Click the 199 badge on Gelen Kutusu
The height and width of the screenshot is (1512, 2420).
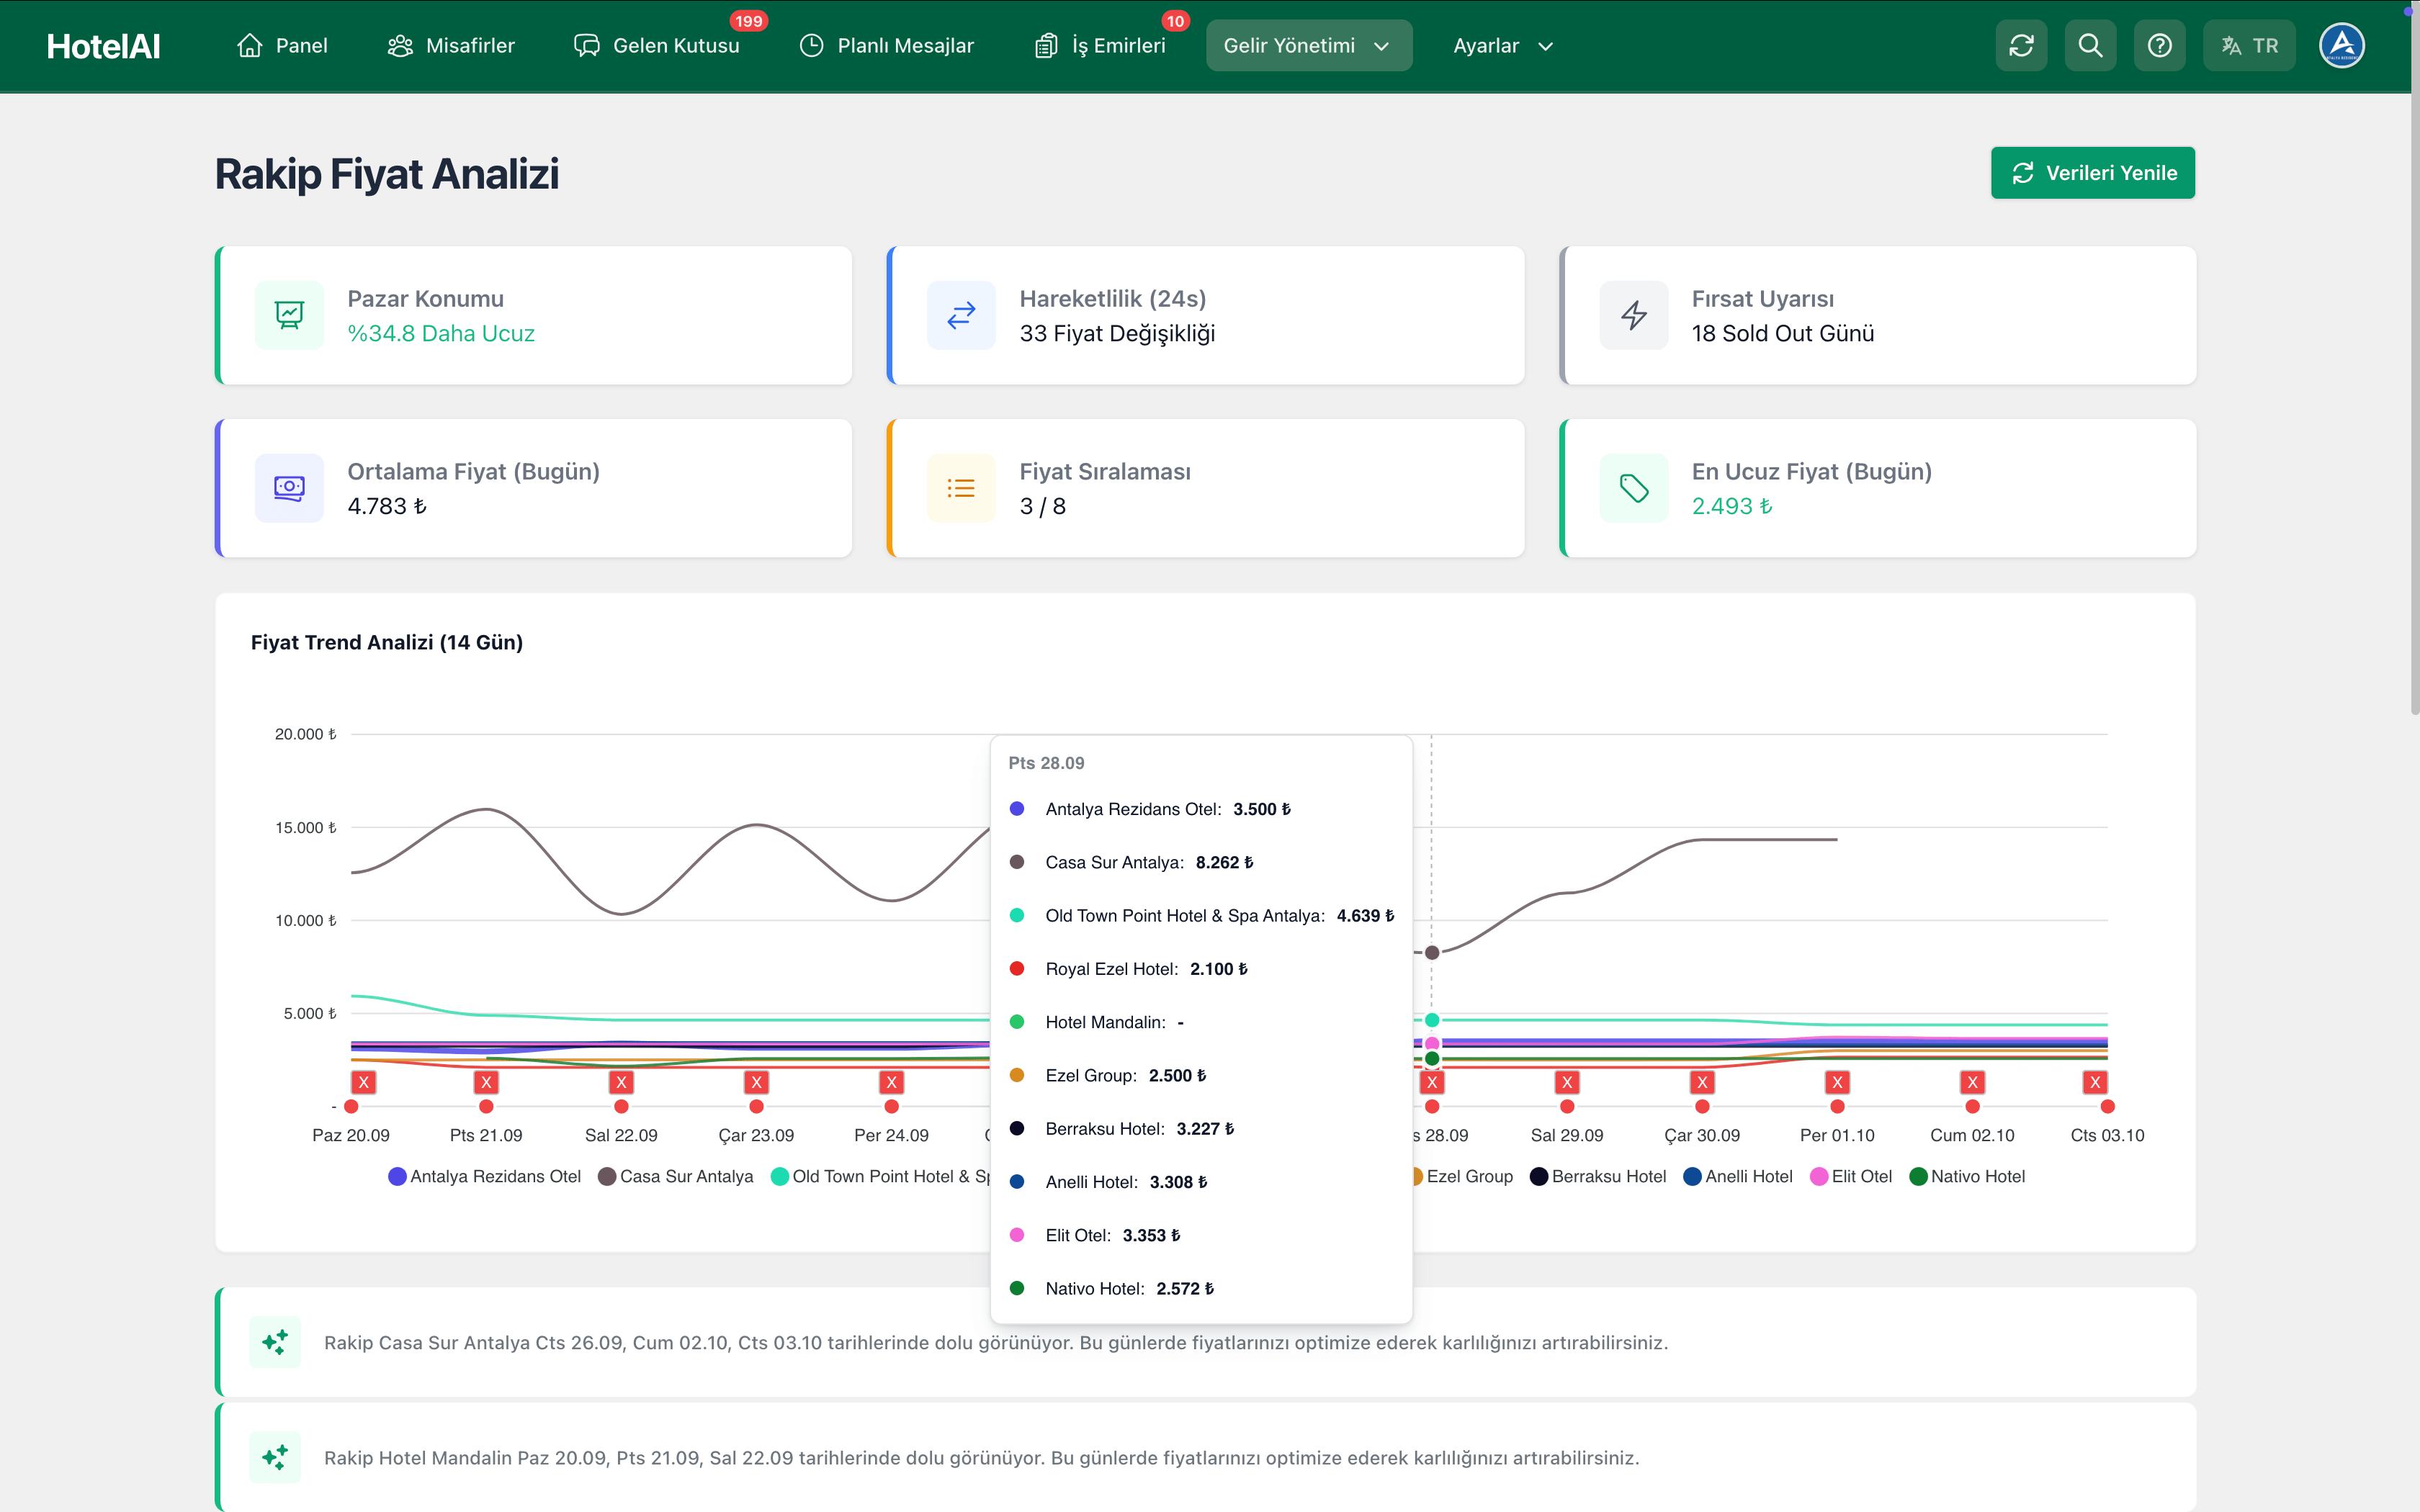(748, 21)
